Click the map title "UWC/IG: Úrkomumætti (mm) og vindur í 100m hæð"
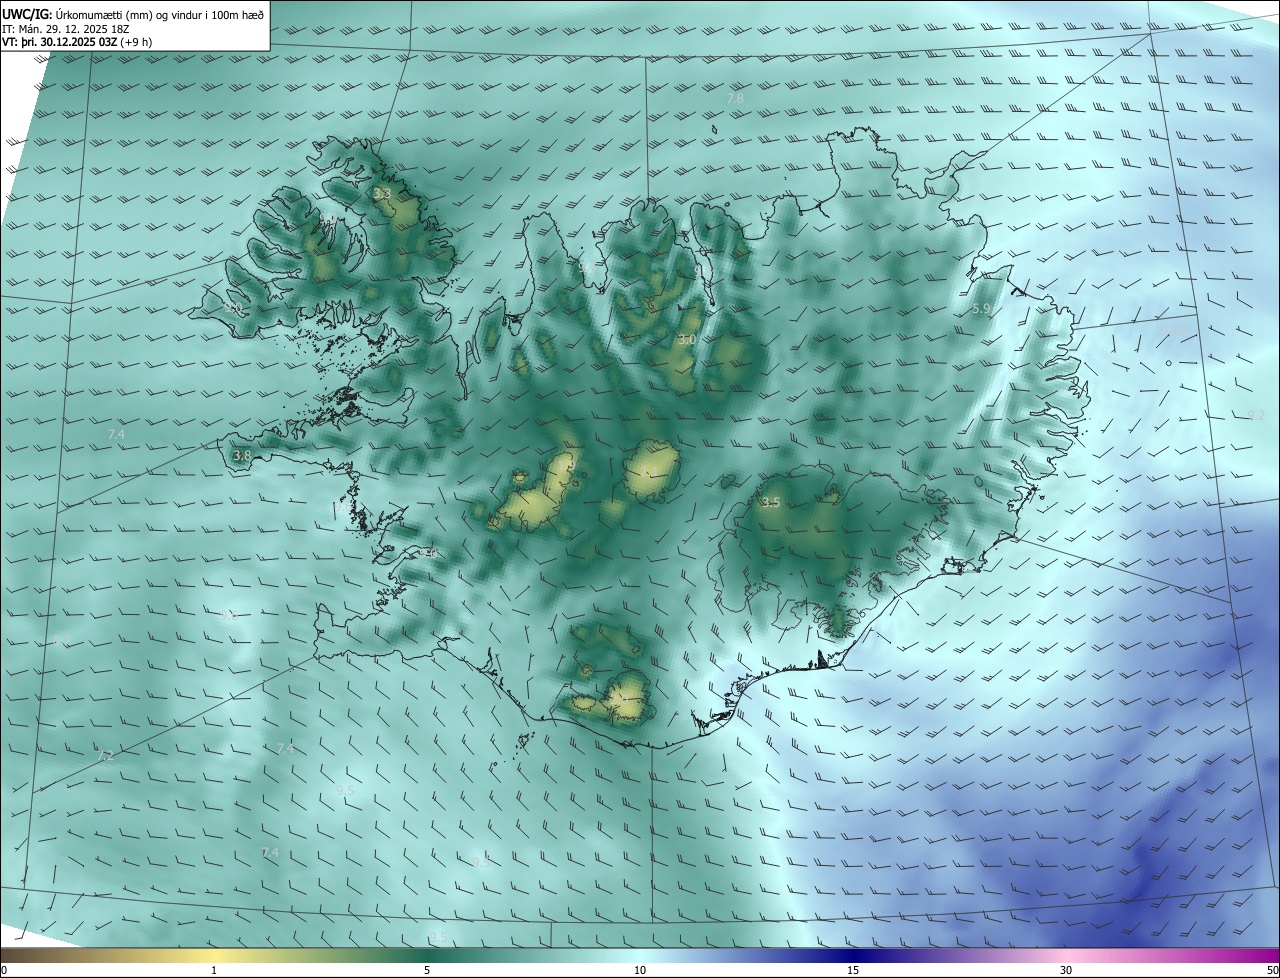1280x978 pixels. pos(133,13)
